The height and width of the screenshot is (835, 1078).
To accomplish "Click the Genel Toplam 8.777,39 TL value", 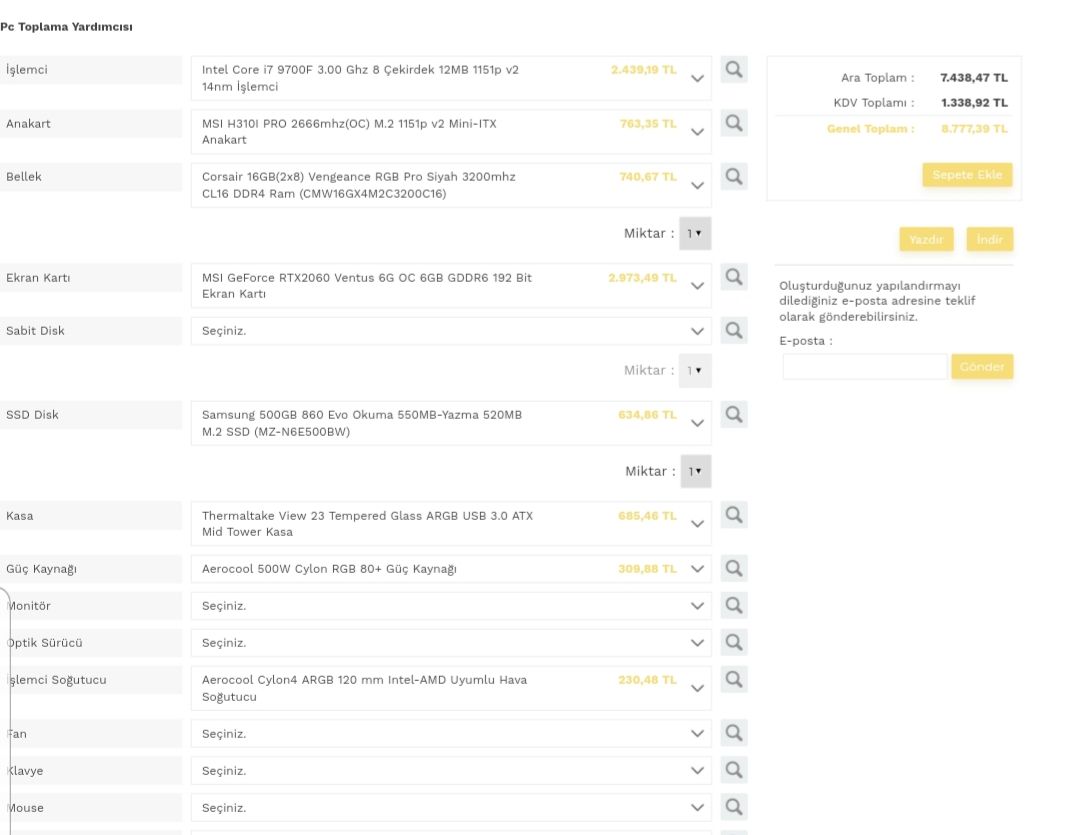I will click(974, 129).
